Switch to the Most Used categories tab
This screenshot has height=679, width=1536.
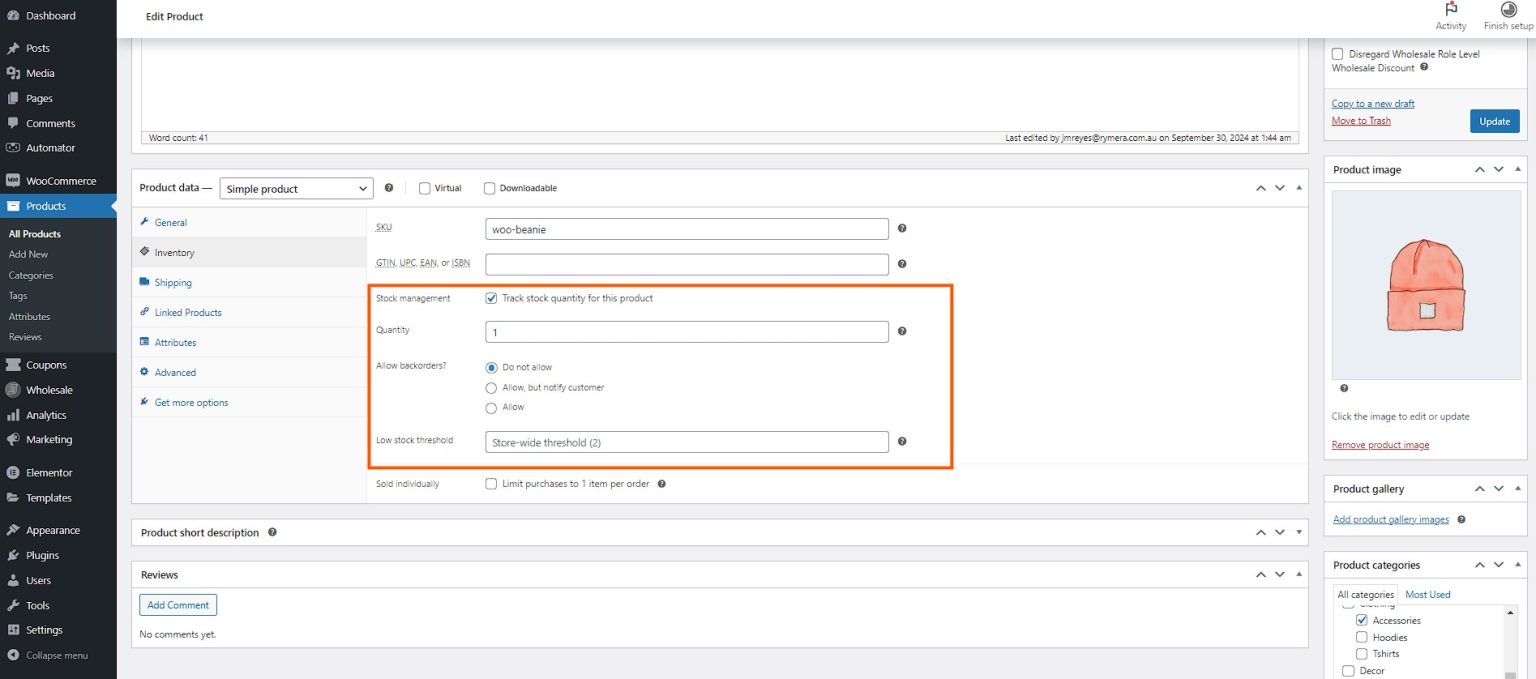(1427, 594)
